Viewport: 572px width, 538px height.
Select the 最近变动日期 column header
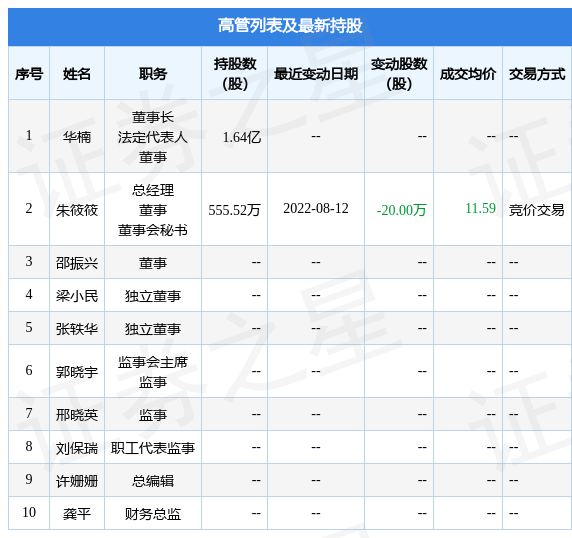(x=316, y=74)
